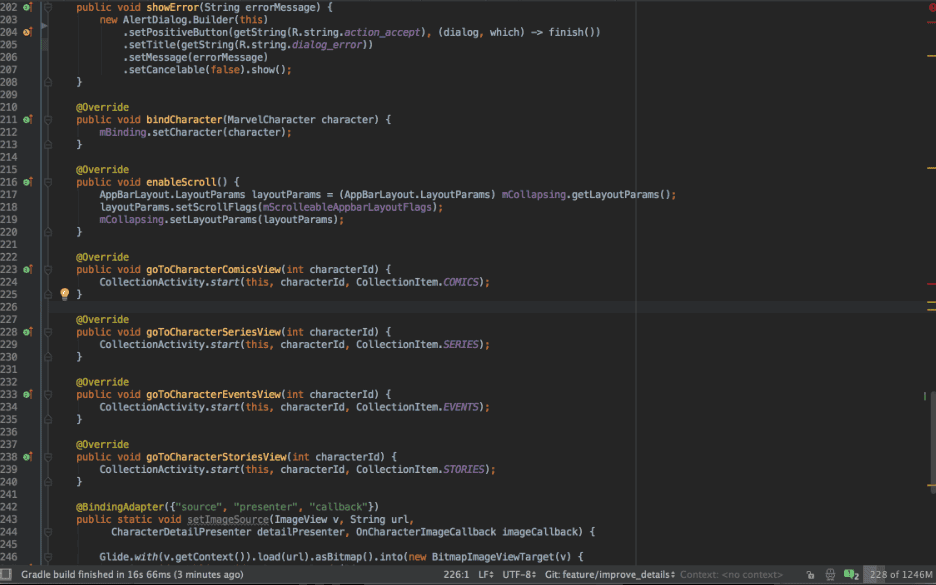Viewport: 936px width, 585px height.
Task: Collapse goToCharacterComicsView fold on line 223
Action: pyautogui.click(x=48, y=270)
